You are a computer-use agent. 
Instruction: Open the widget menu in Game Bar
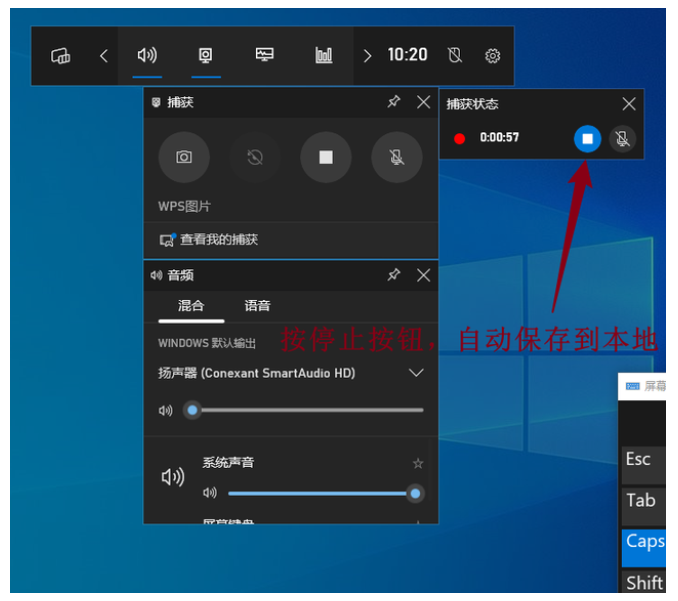click(61, 56)
